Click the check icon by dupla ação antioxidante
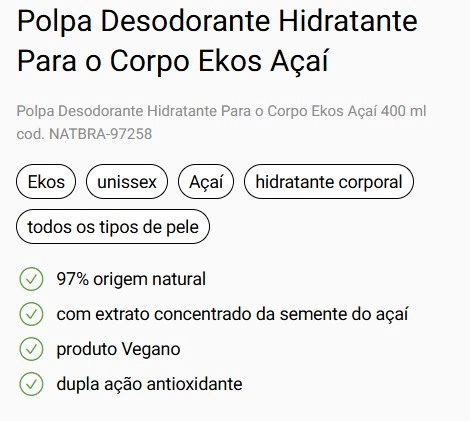This screenshot has width=470, height=421. coord(31,384)
